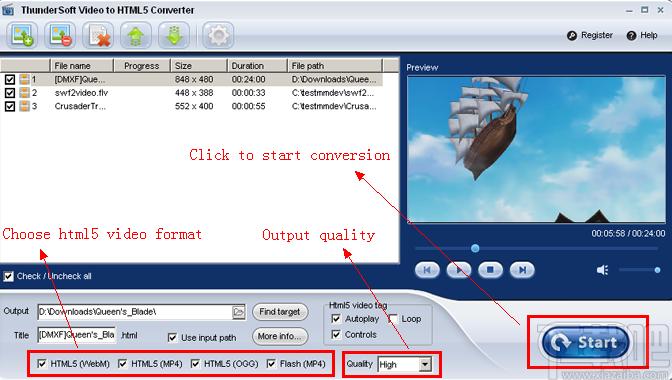Click the preview seek bar handle
Screen dimensions: 672x380
point(475,248)
